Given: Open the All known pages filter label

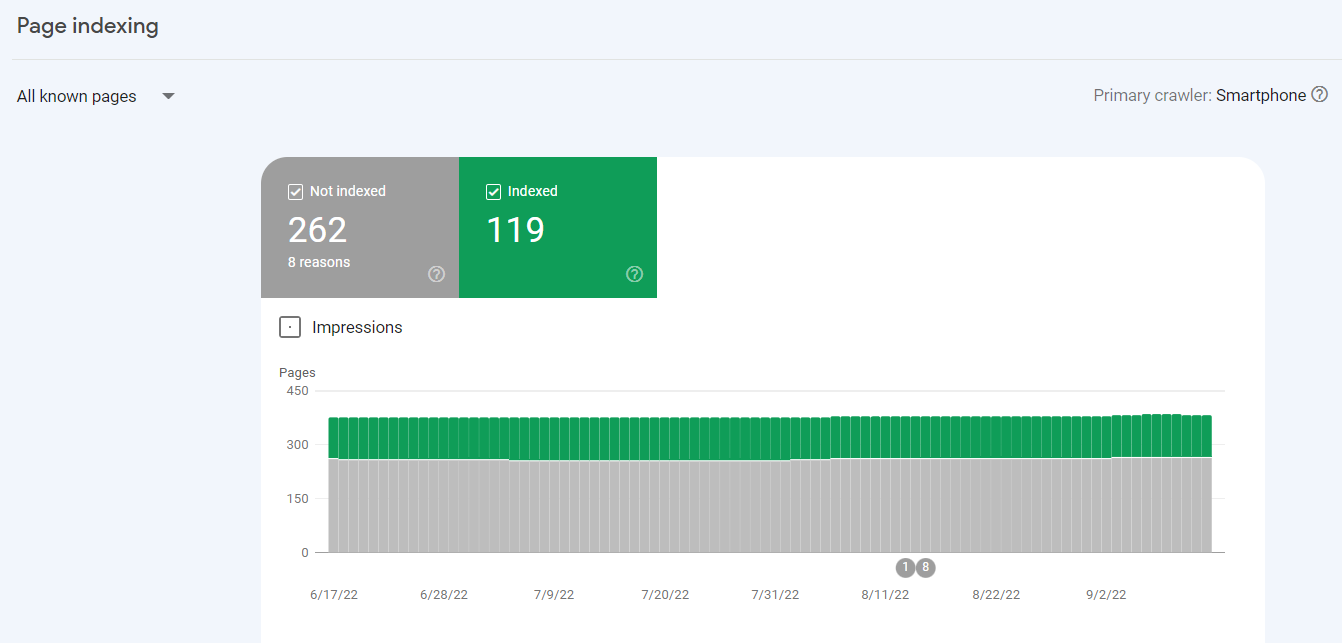Looking at the screenshot, I should 77,97.
